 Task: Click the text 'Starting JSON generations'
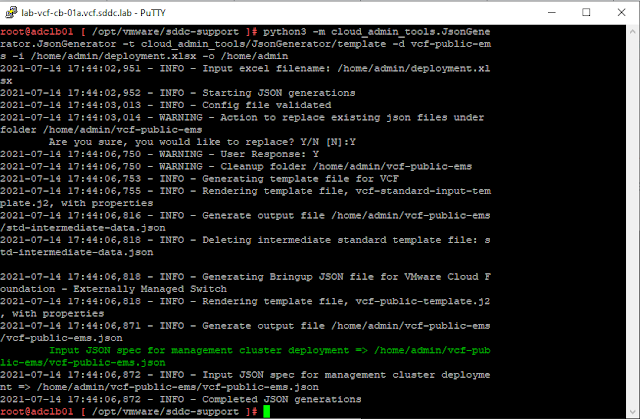[x=279, y=93]
